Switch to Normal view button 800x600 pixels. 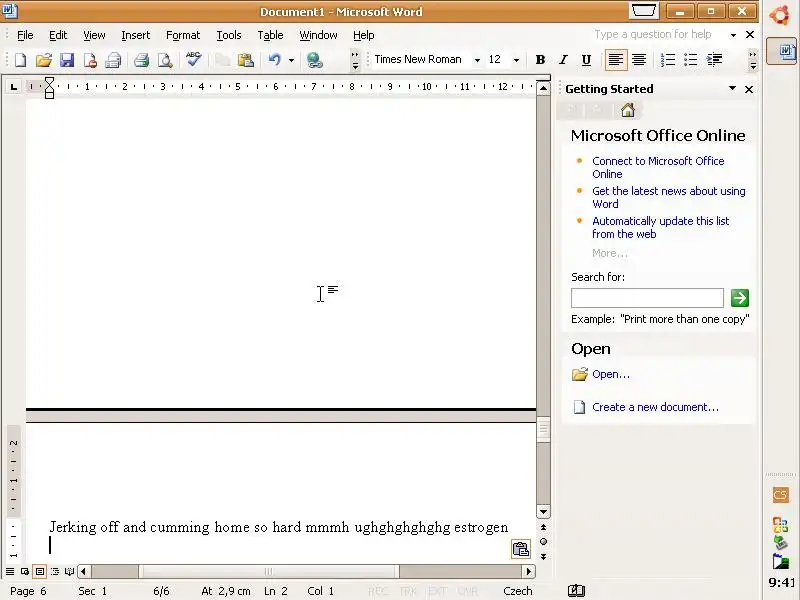pyautogui.click(x=10, y=571)
